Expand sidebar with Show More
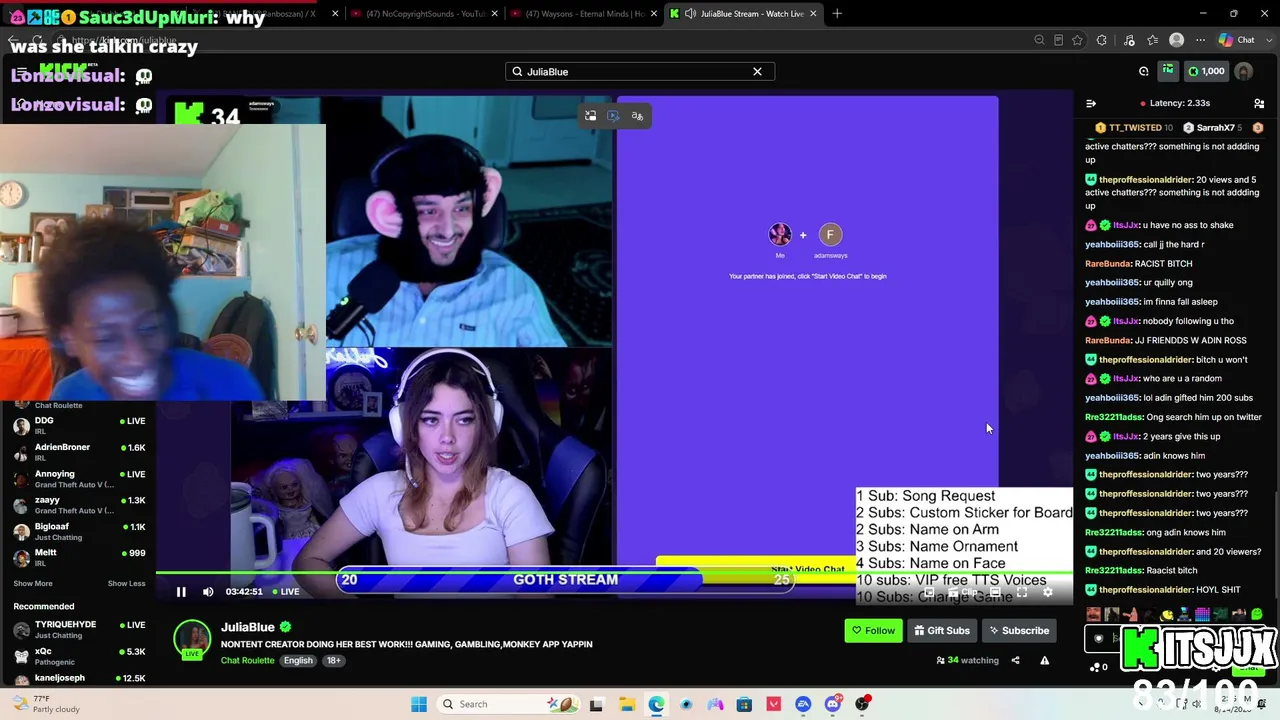Viewport: 1280px width, 720px height. point(33,584)
